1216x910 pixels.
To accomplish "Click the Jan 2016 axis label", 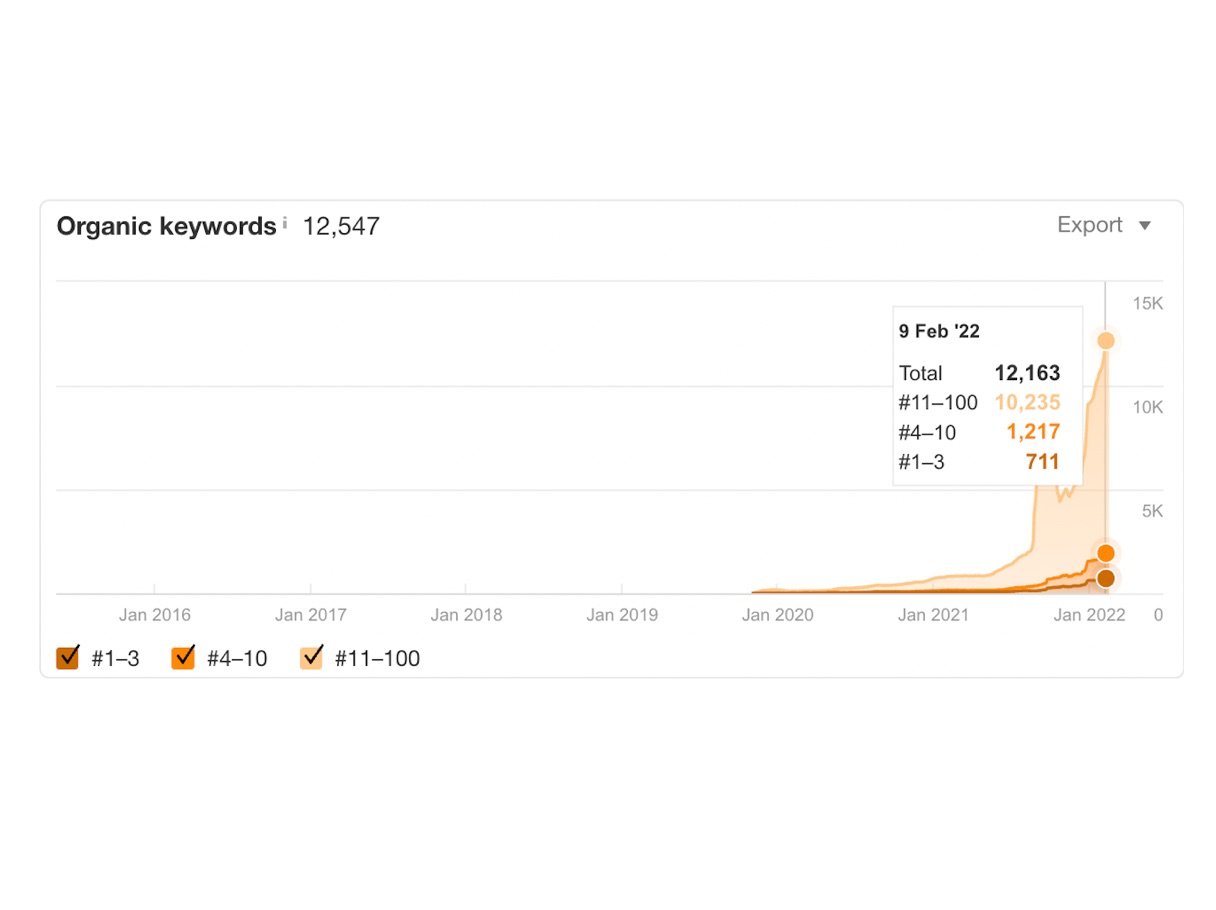I will click(154, 615).
